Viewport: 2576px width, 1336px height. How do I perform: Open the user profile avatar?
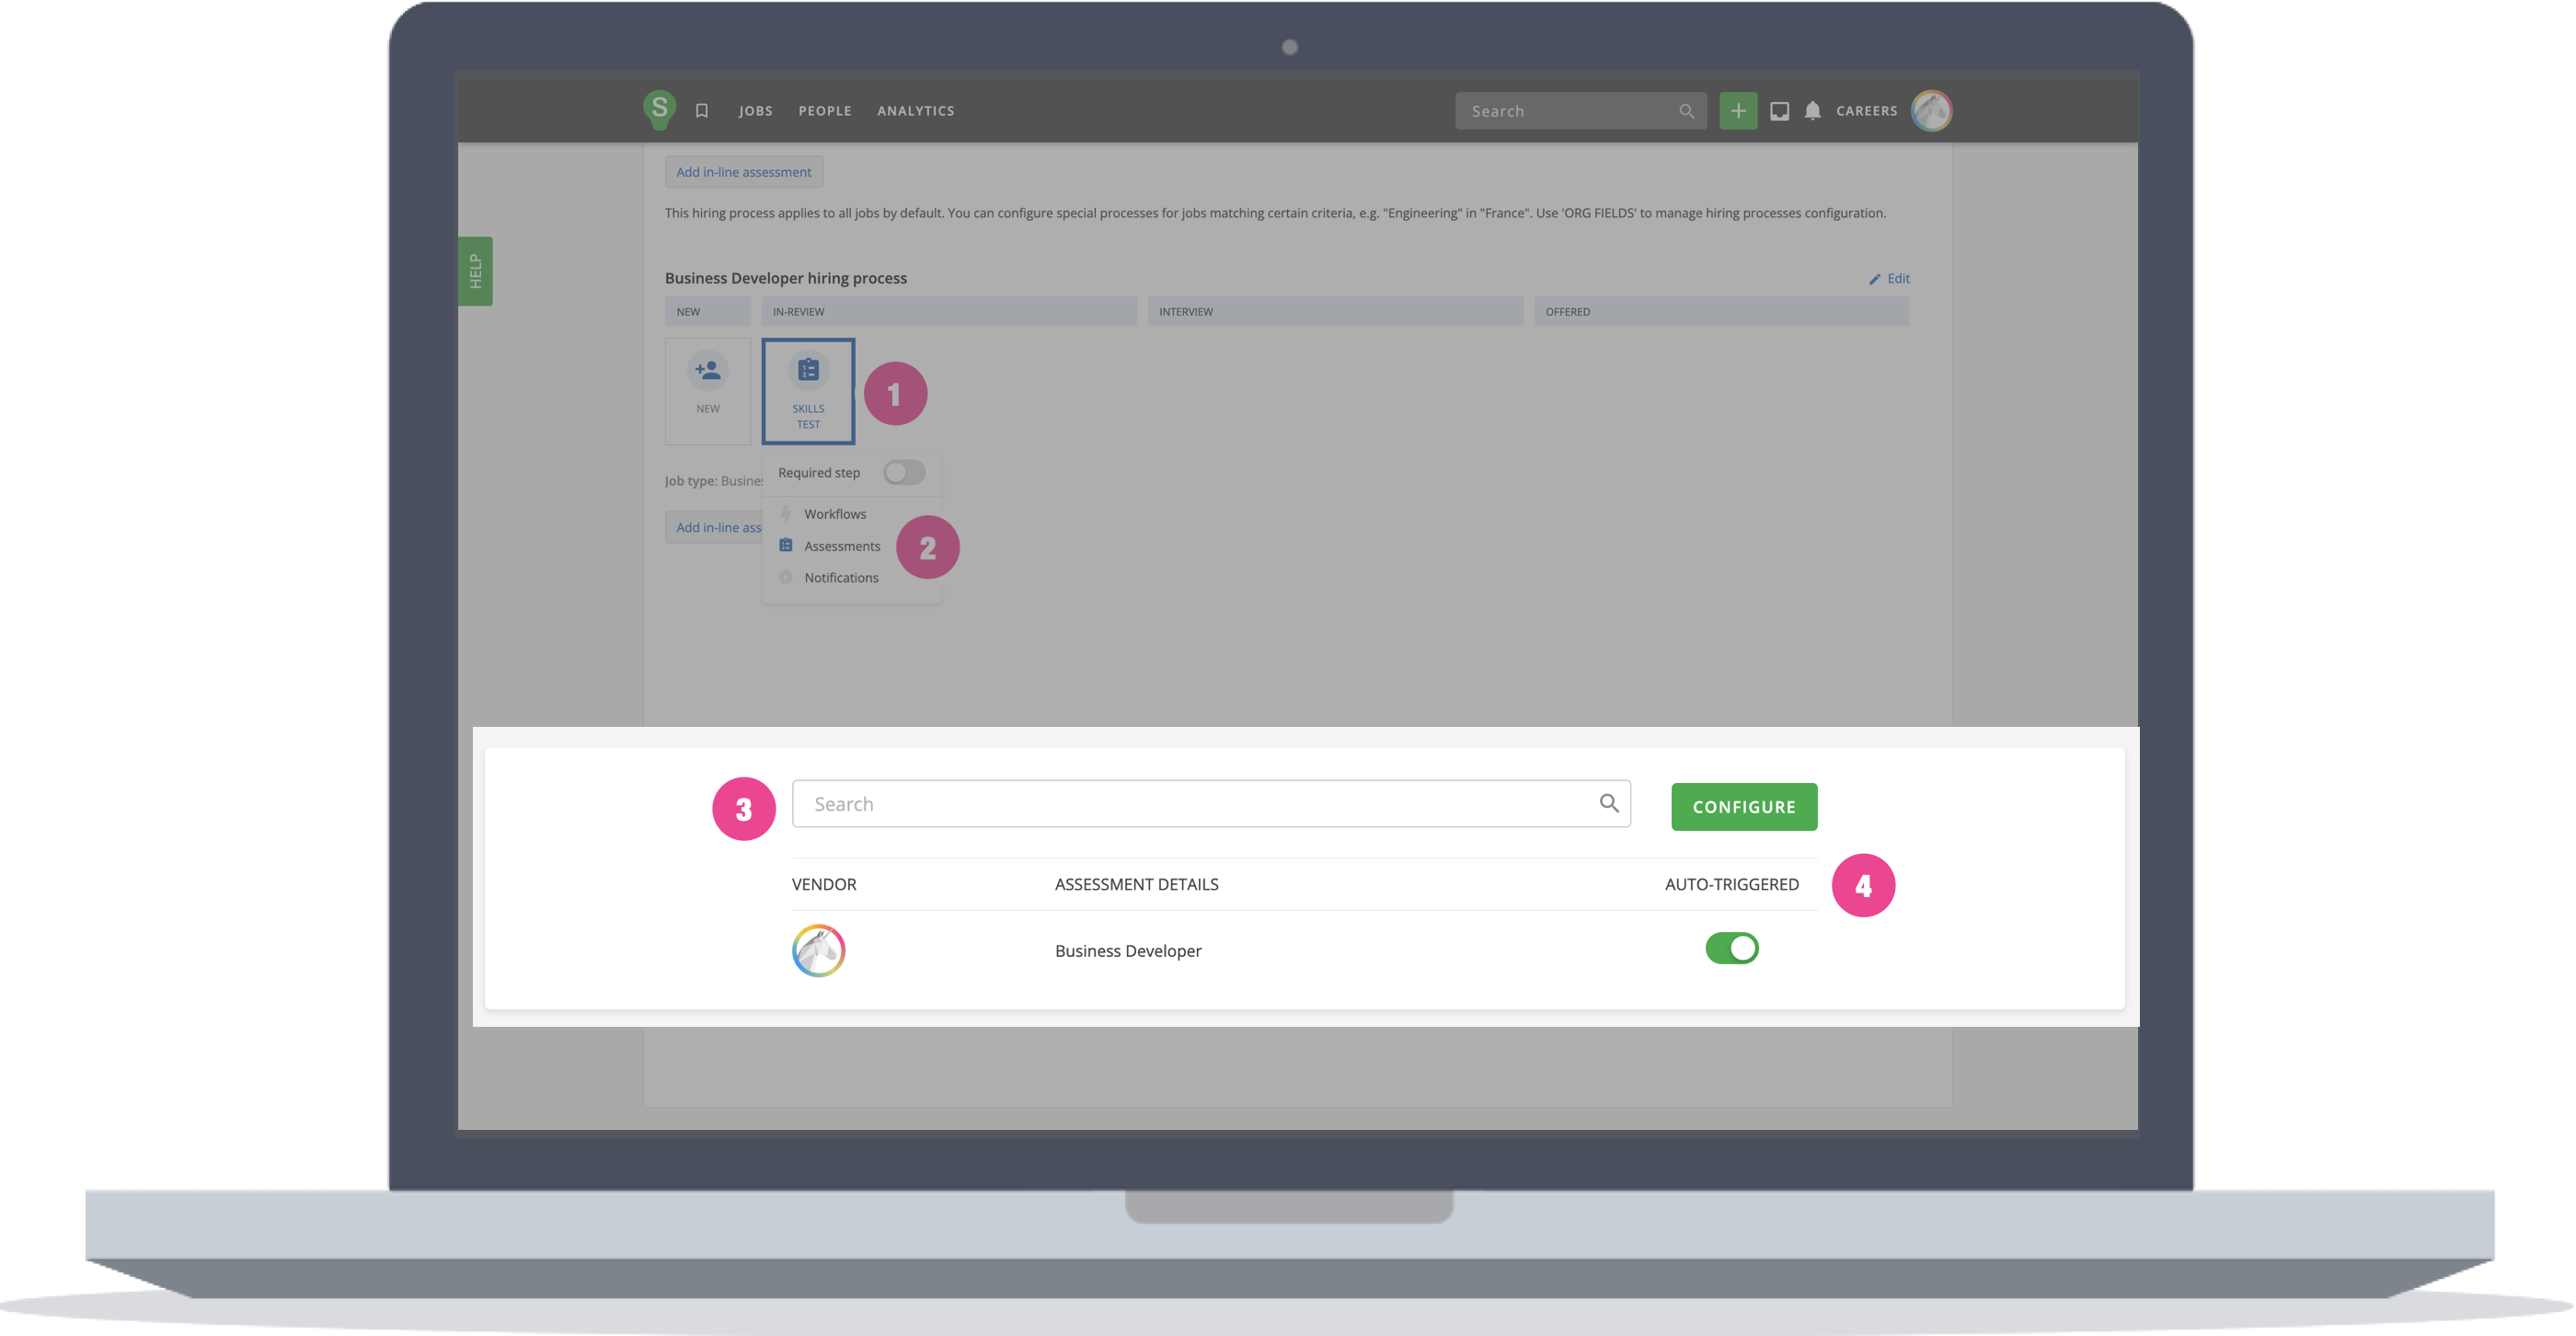pos(1931,110)
